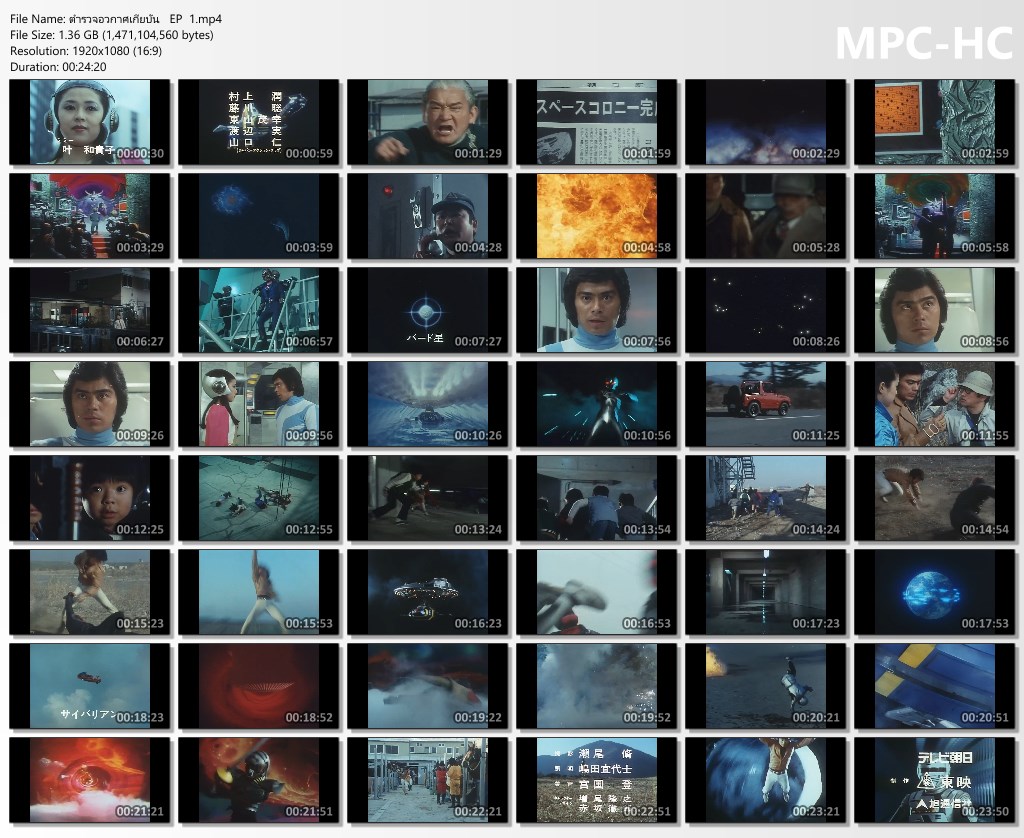Select the helmeted woman thumbnail at 00:00:30

89,122
